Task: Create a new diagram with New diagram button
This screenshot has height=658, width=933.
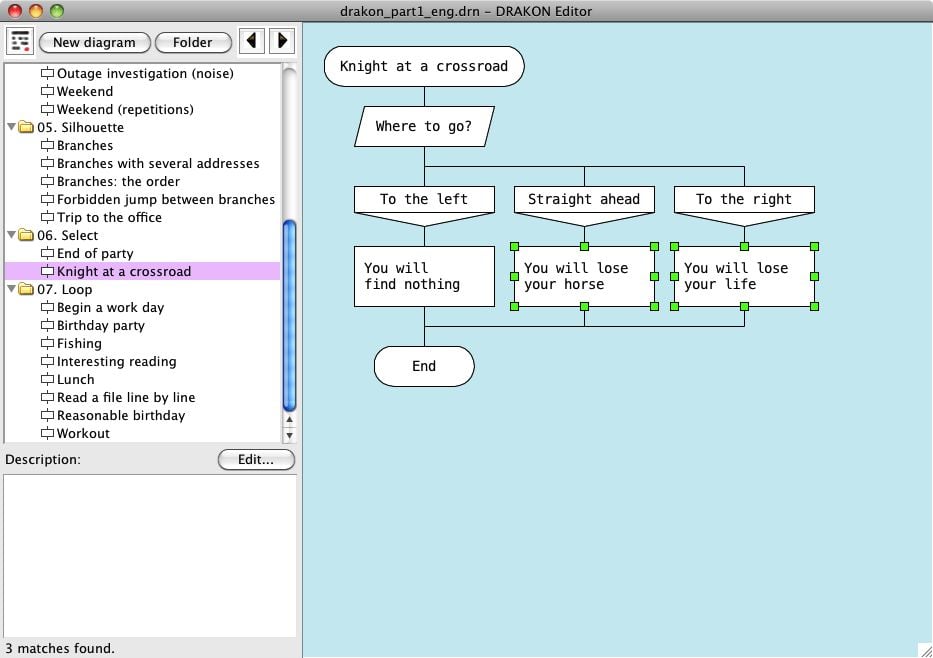Action: click(94, 42)
